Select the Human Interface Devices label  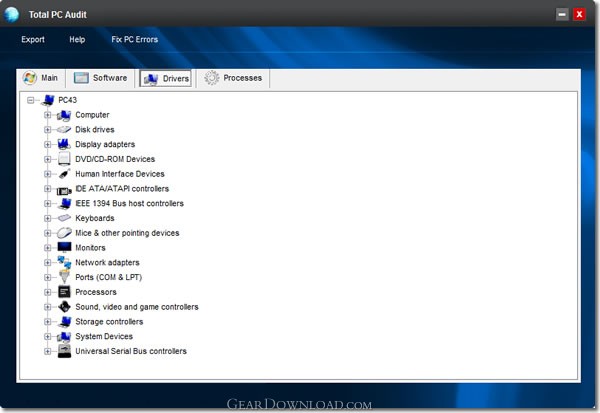[x=120, y=174]
